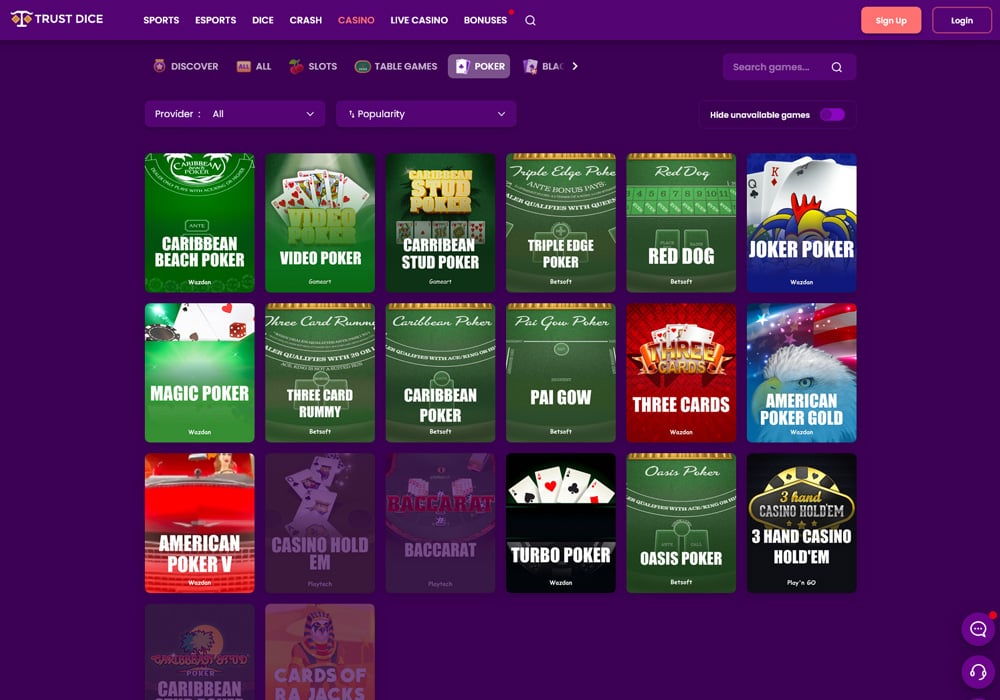
Task: Open American Poker V game
Action: tap(200, 523)
